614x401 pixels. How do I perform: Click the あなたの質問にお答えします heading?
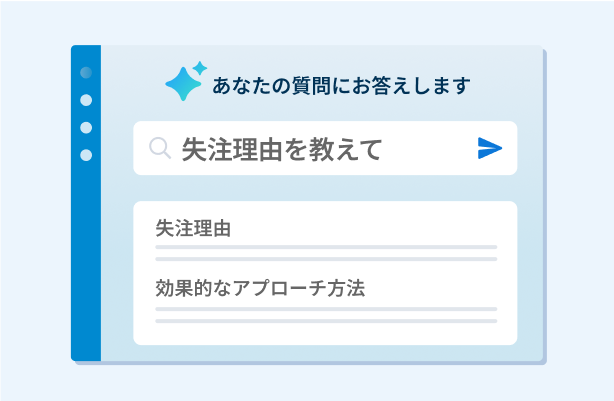pyautogui.click(x=341, y=86)
